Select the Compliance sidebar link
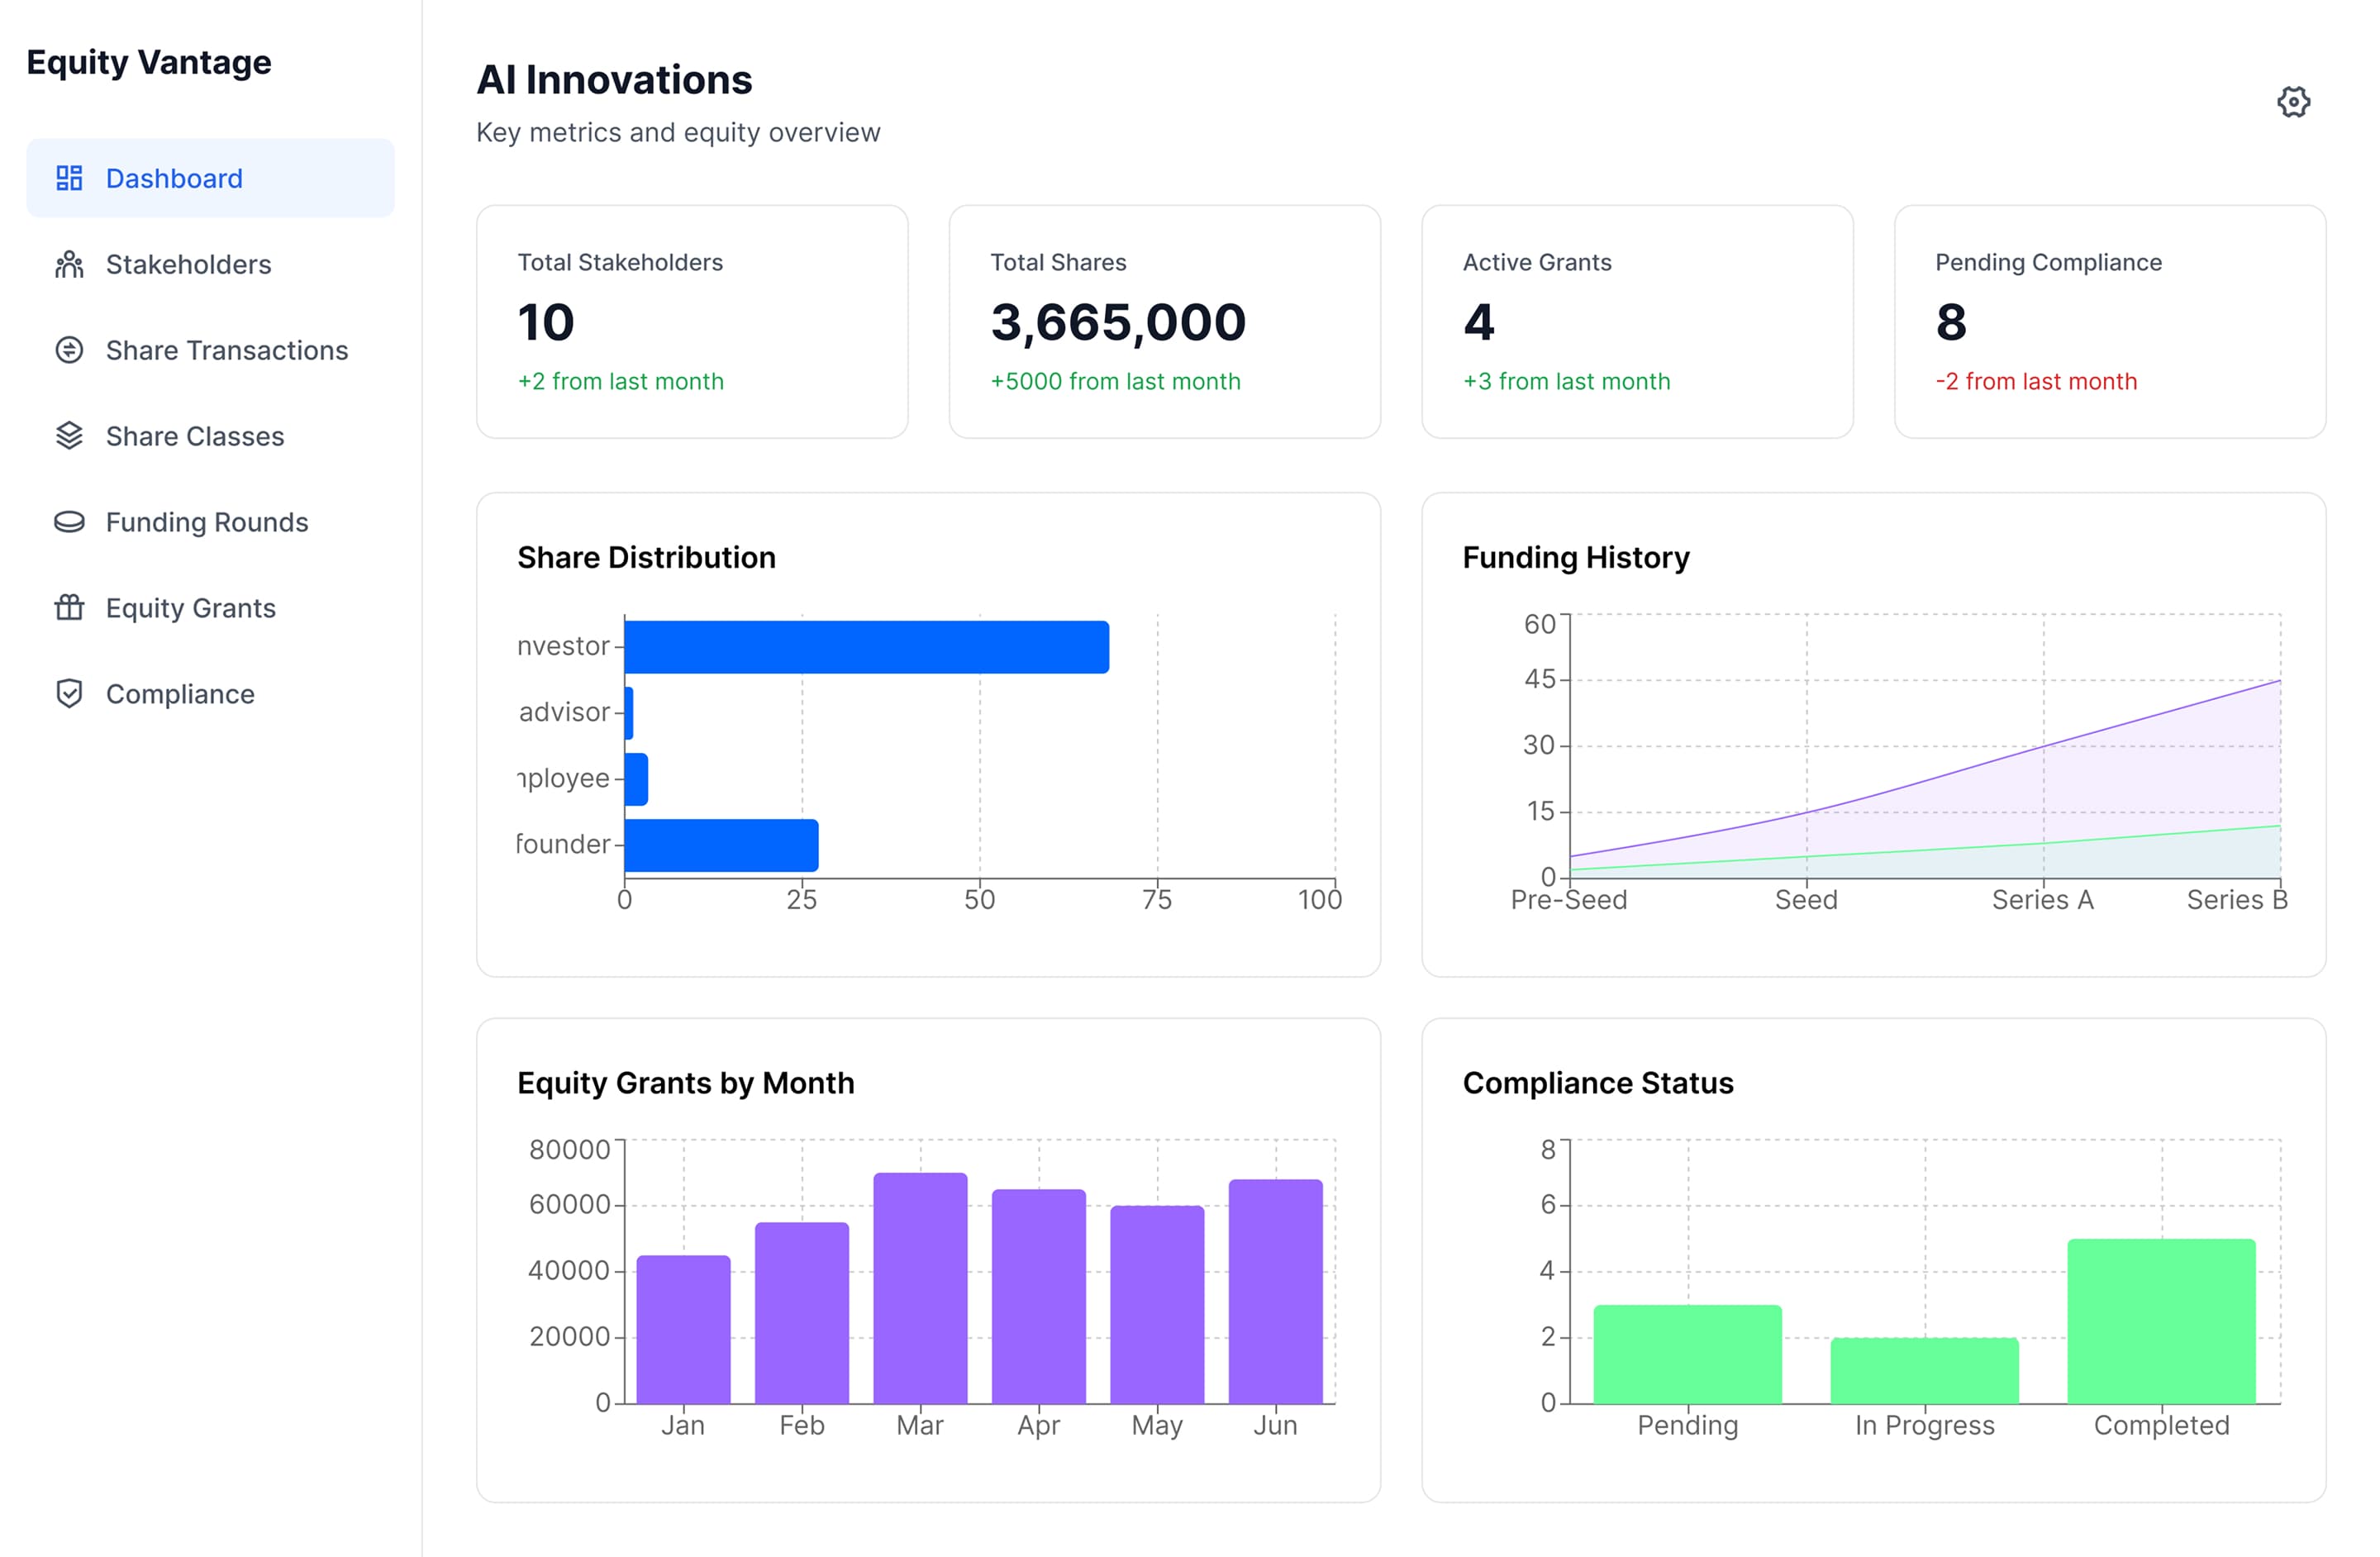Screen dimensions: 2380x1557 tap(180, 694)
